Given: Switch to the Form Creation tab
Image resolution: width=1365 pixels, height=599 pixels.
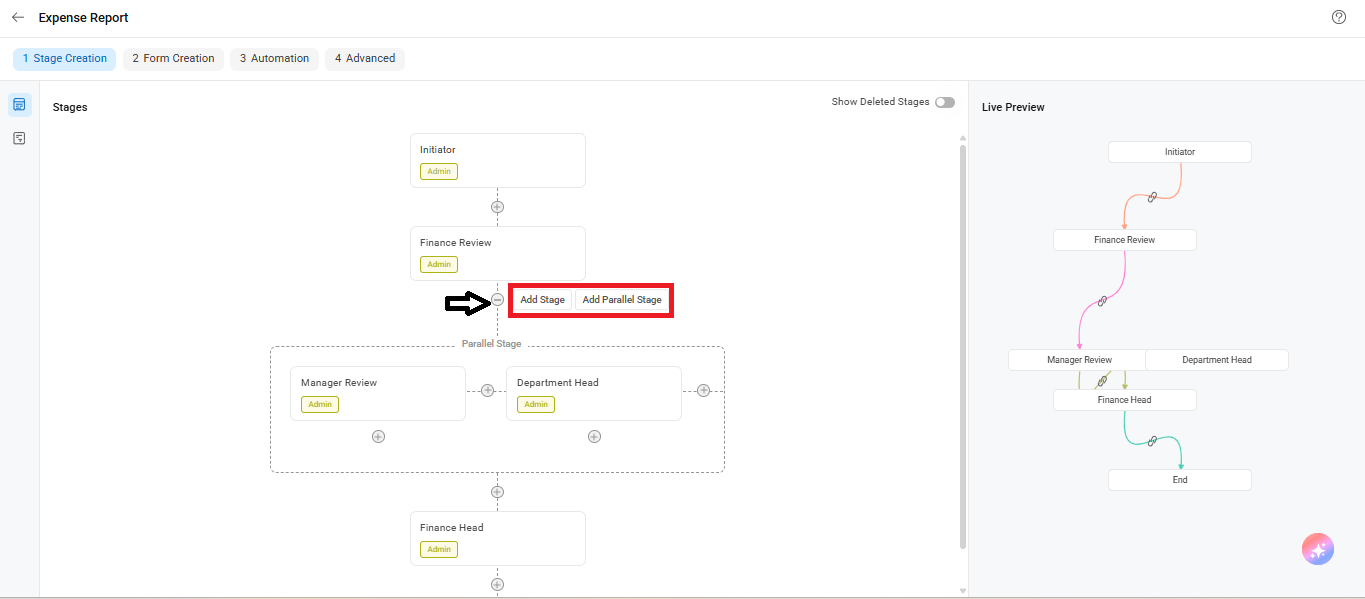Looking at the screenshot, I should click(x=173, y=59).
